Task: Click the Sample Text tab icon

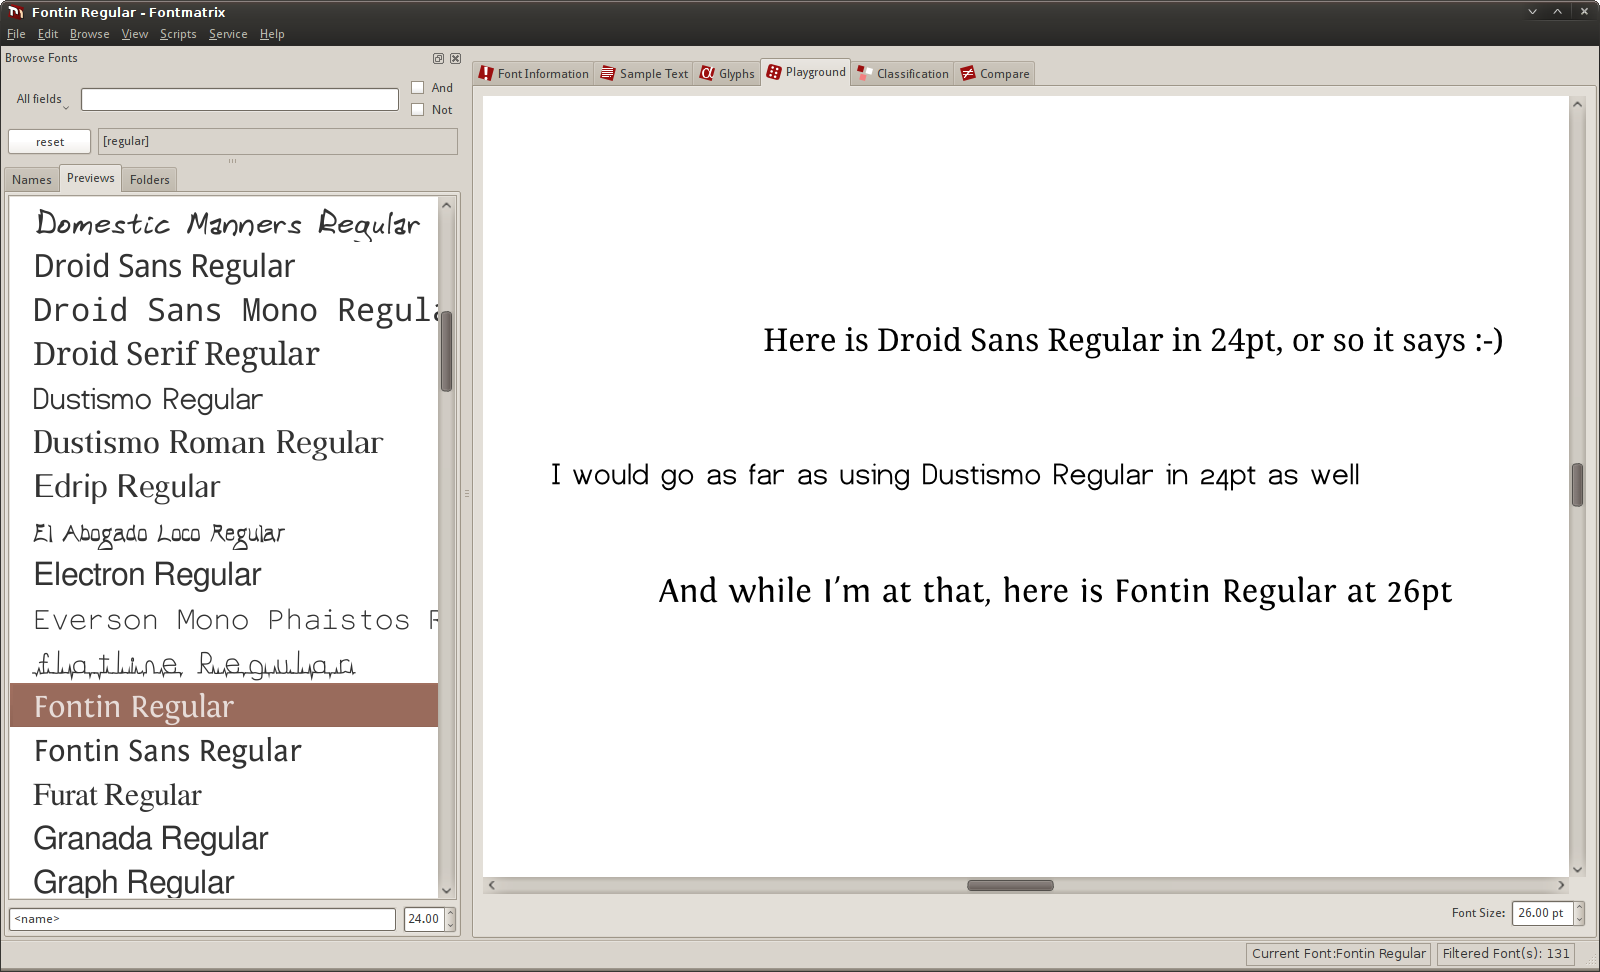Action: [608, 73]
